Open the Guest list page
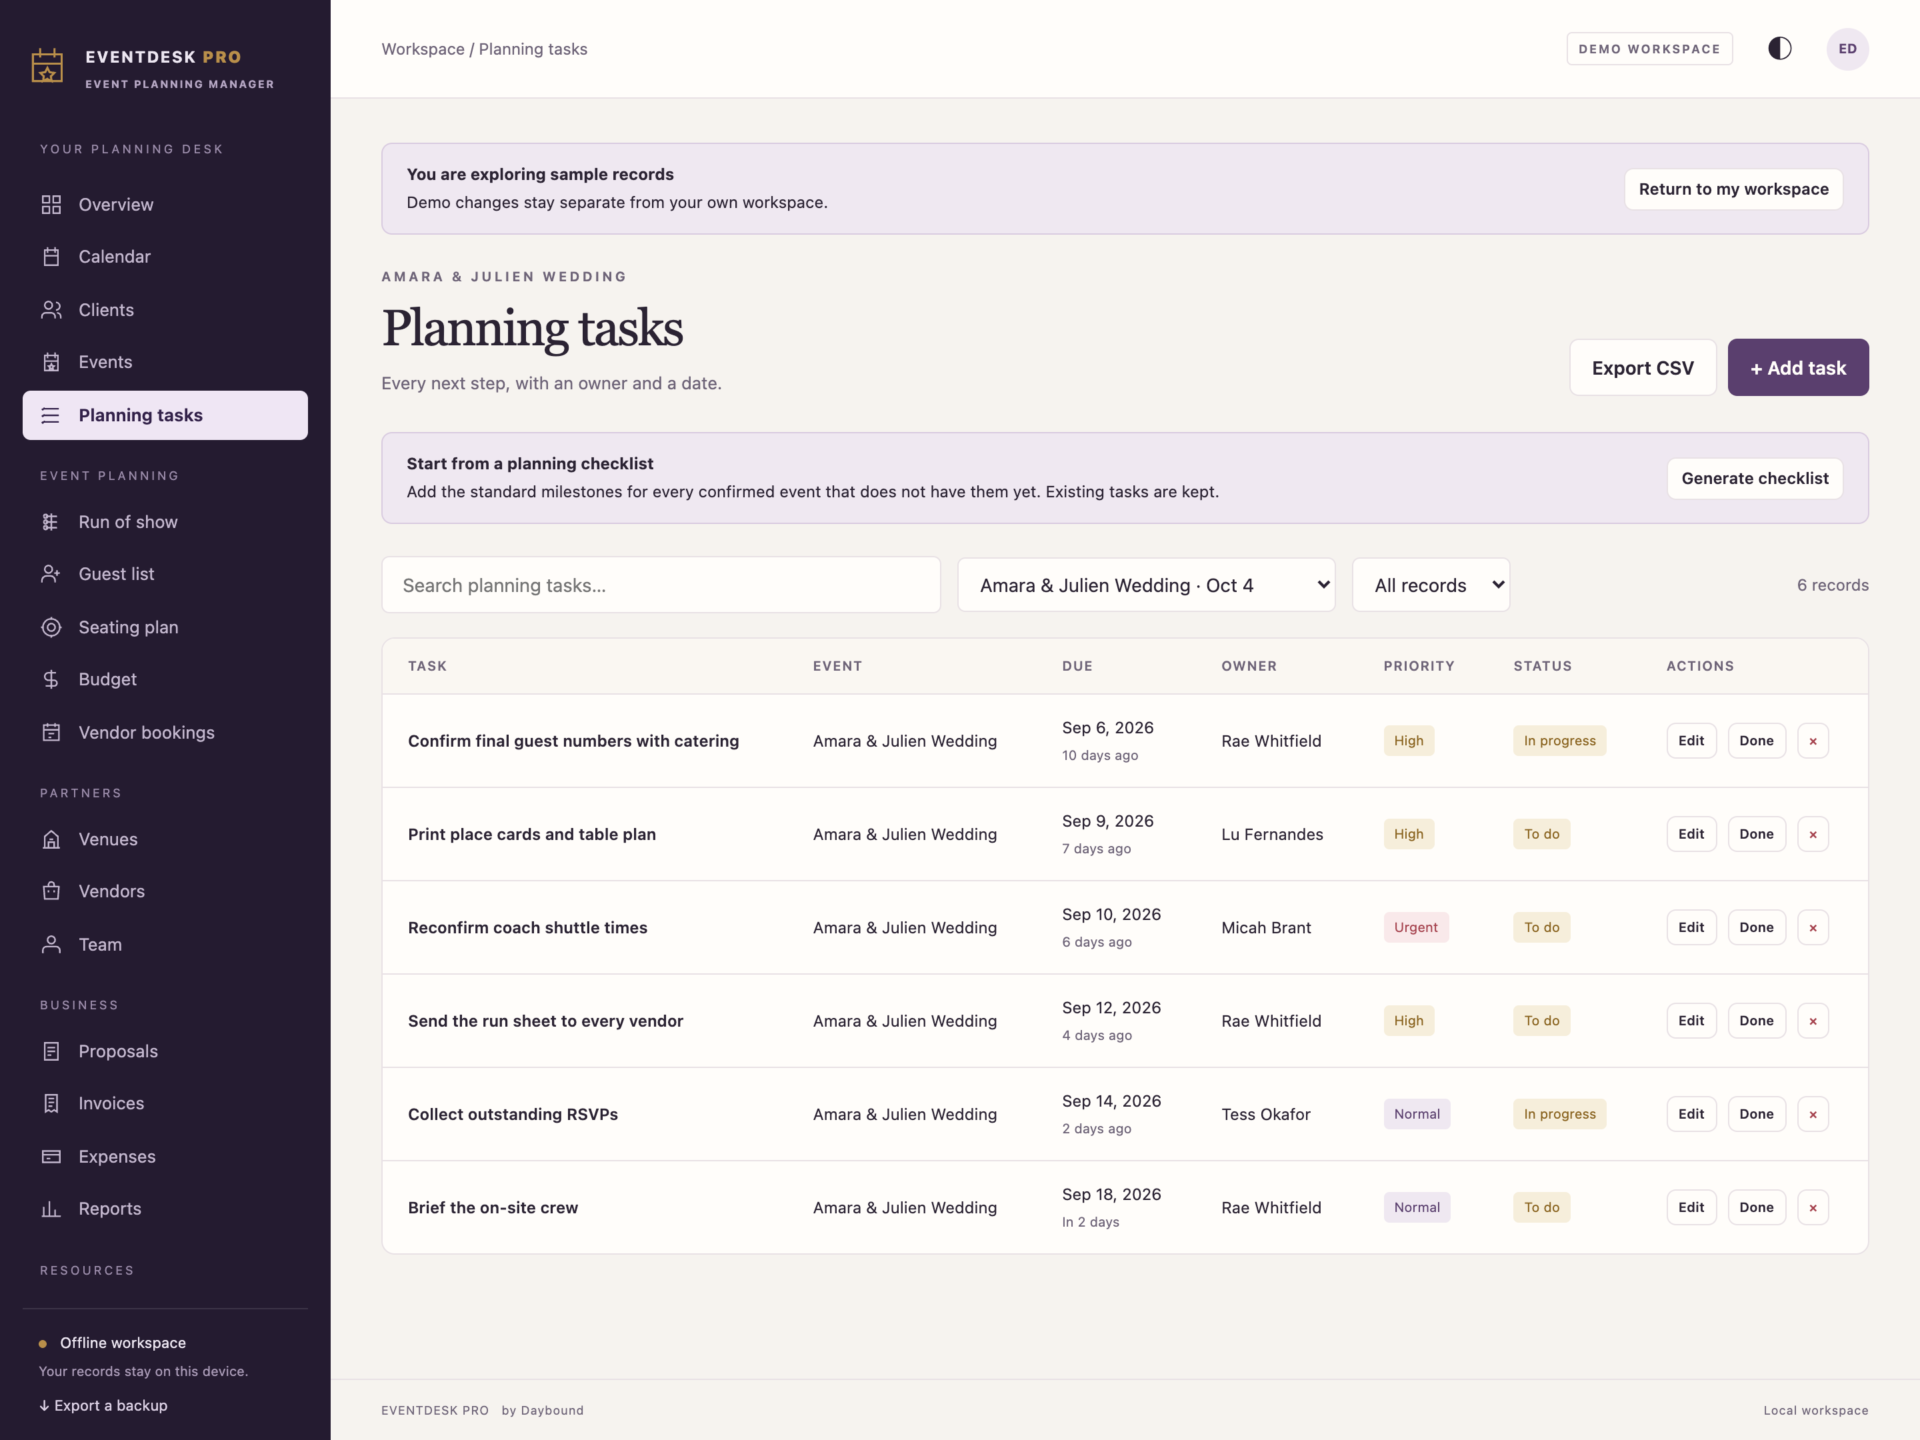This screenshot has width=1920, height=1440. (165, 574)
